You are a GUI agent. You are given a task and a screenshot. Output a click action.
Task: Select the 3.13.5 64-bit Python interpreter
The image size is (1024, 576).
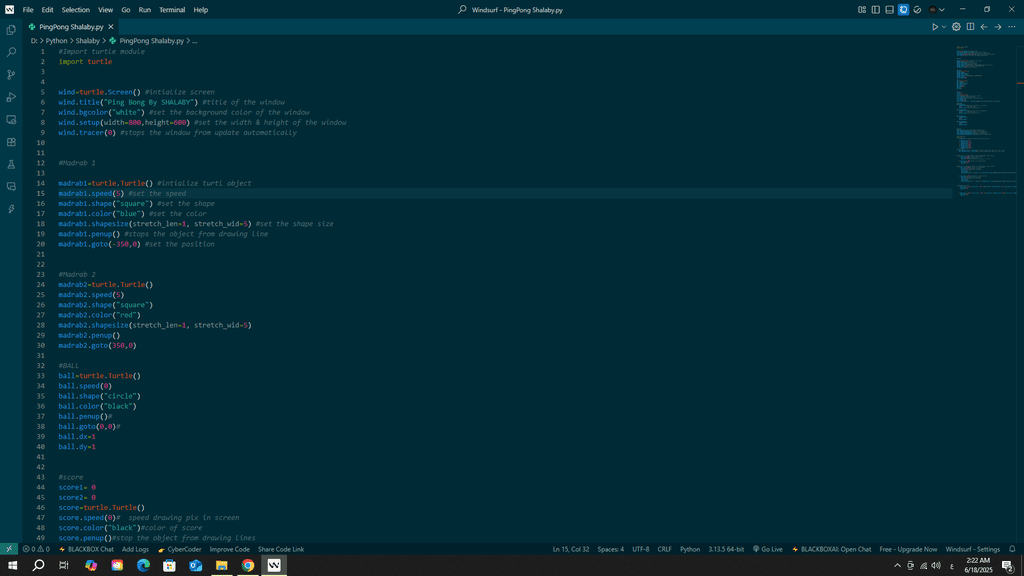click(x=726, y=549)
